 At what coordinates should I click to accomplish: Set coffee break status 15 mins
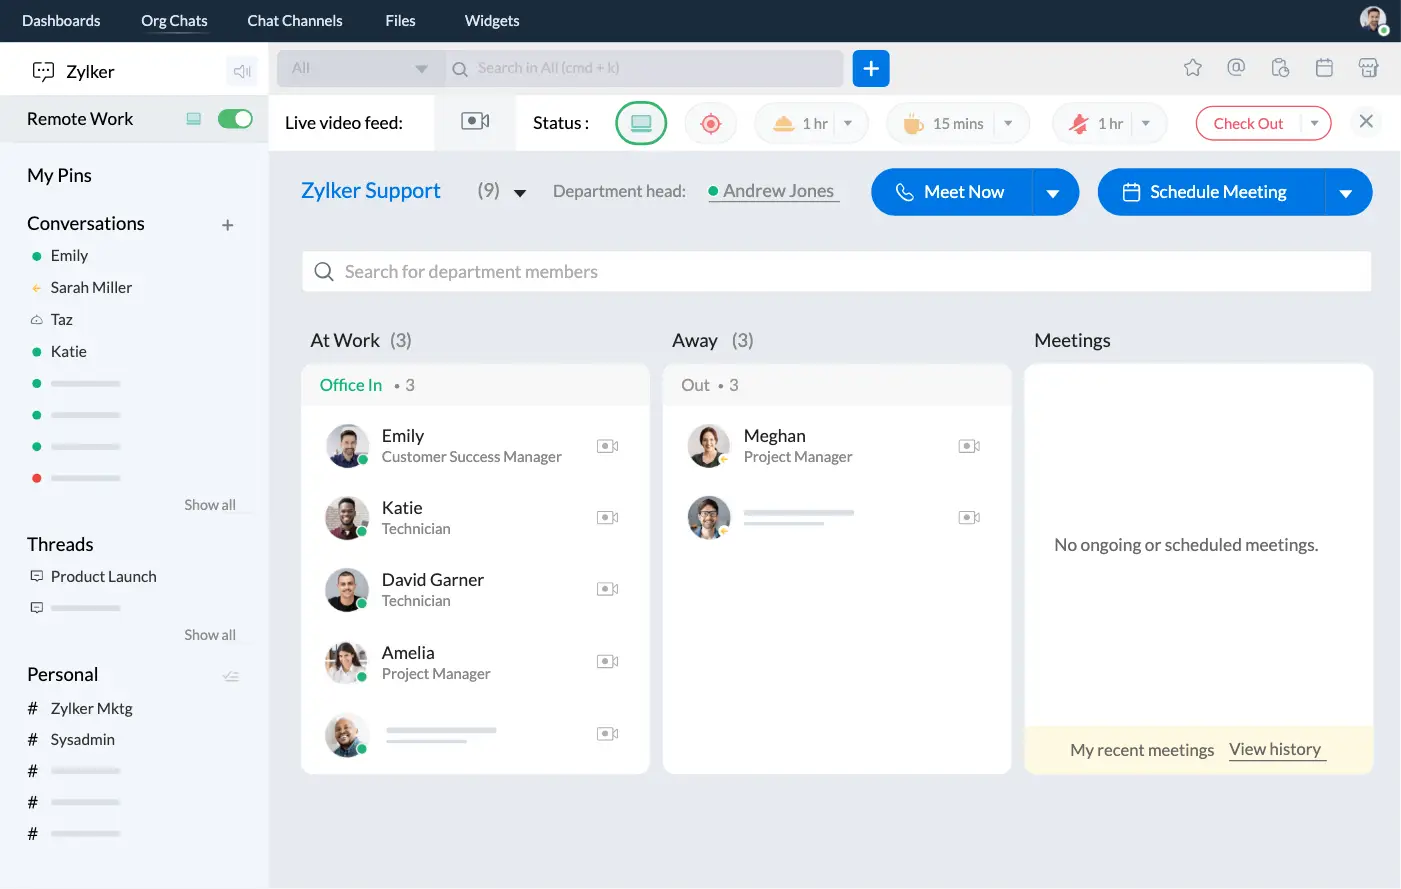tap(943, 124)
